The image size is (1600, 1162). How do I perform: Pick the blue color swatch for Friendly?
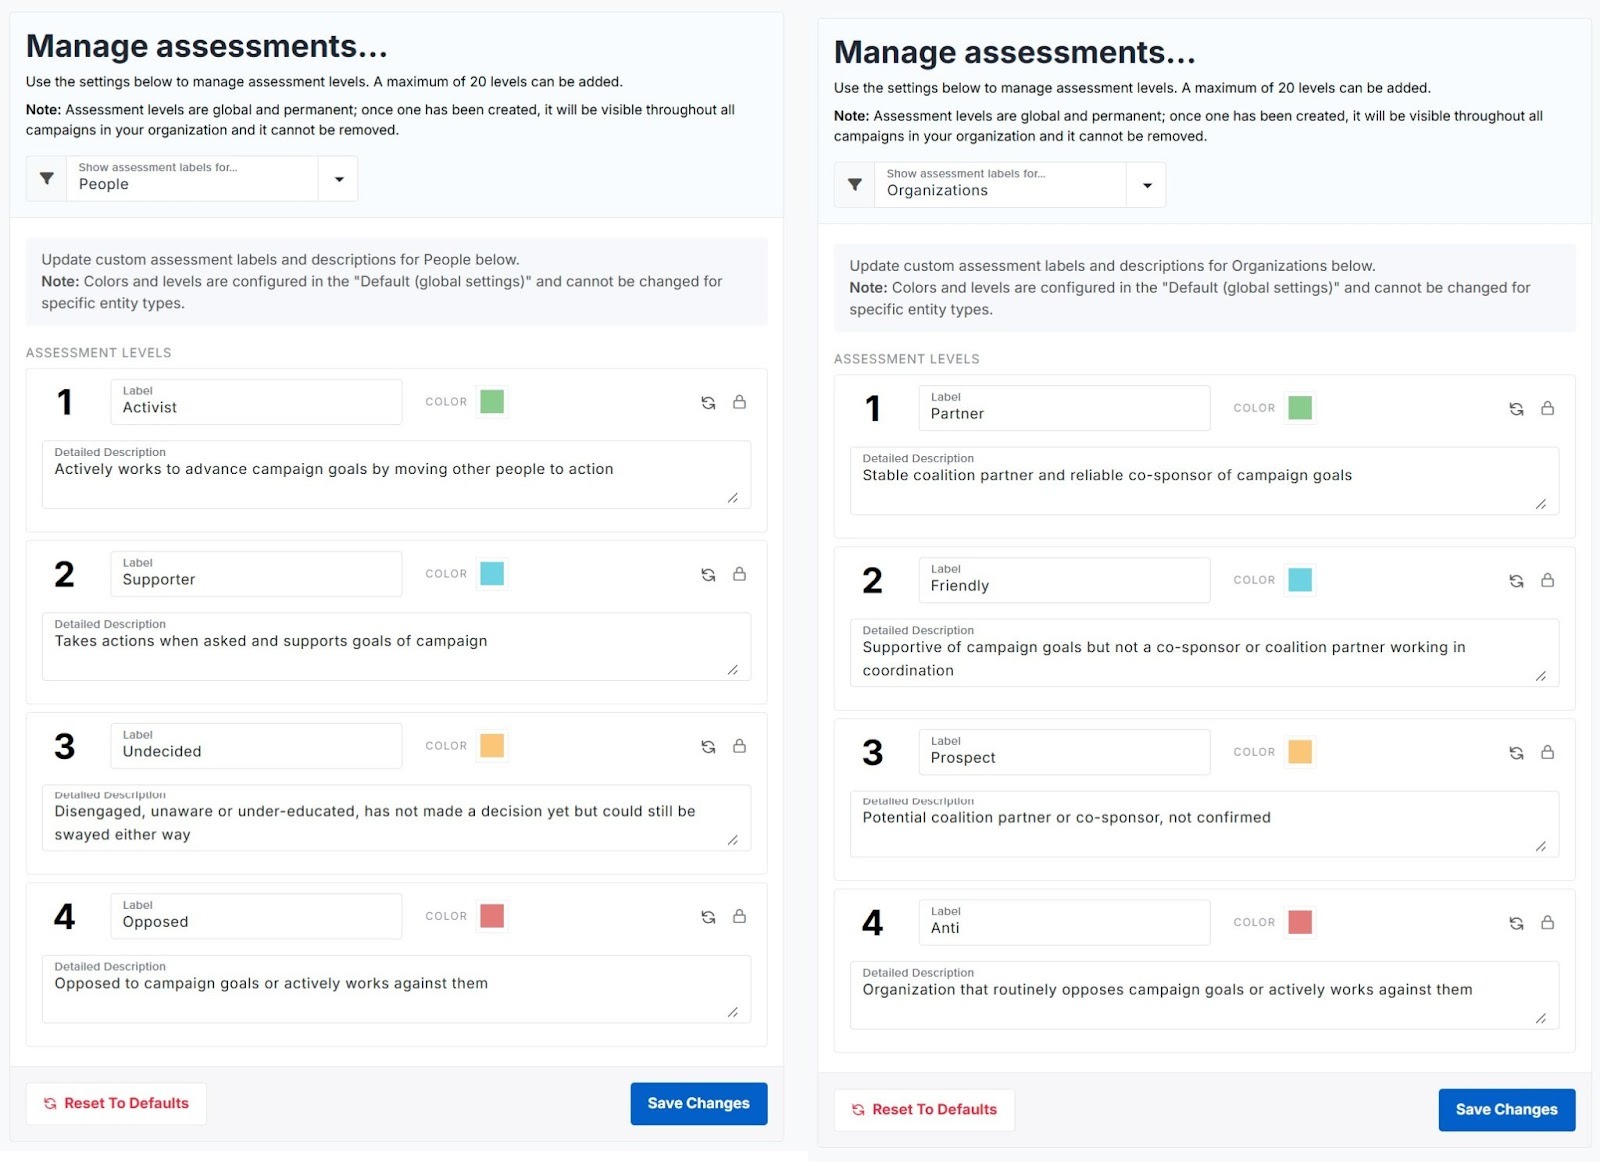[x=1300, y=580]
